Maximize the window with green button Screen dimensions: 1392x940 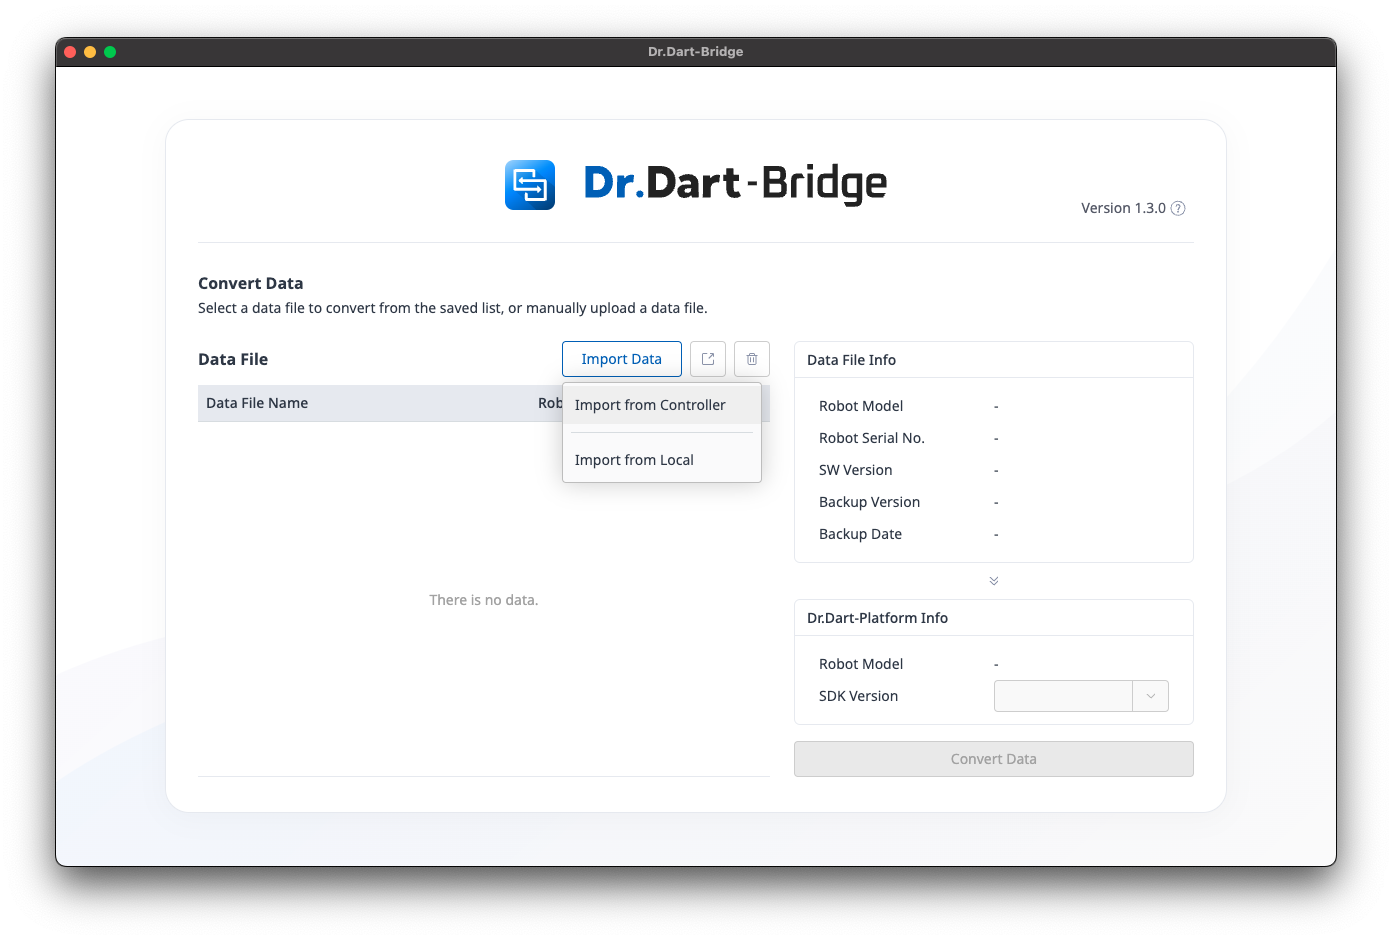[110, 52]
